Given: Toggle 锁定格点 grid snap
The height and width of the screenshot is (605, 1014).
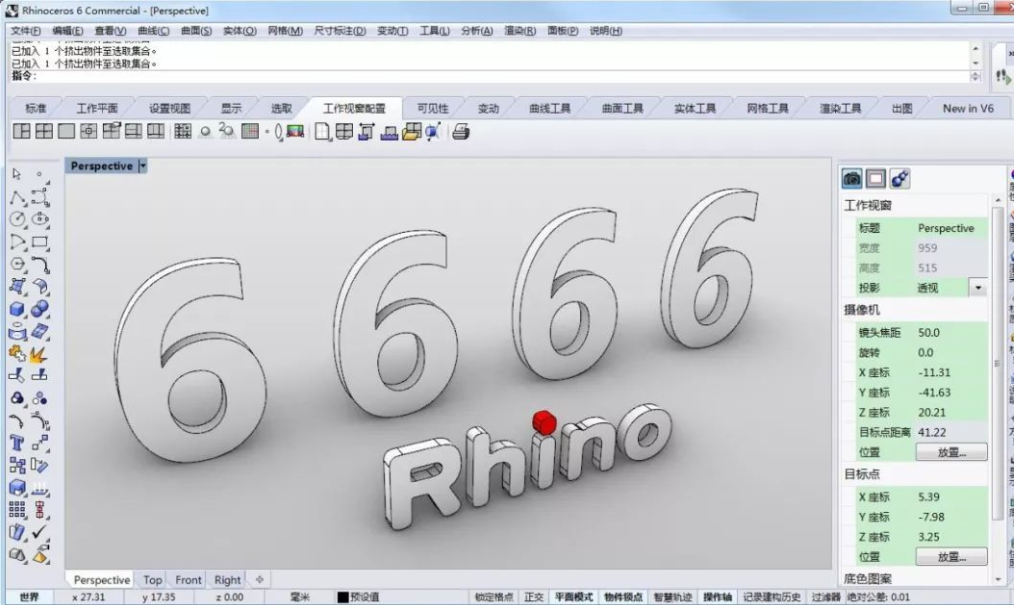Looking at the screenshot, I should click(x=494, y=597).
